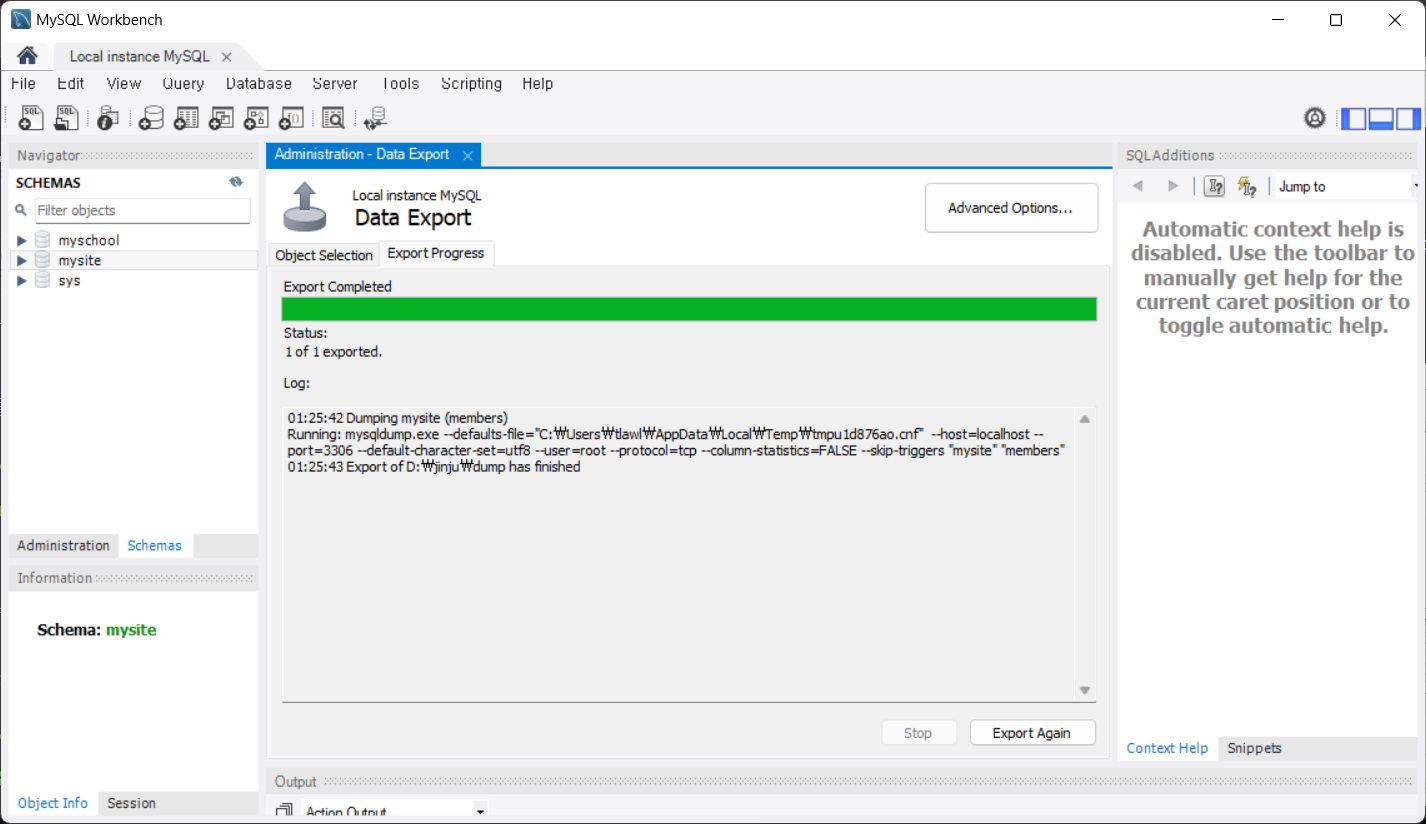The height and width of the screenshot is (824, 1426).
Task: Select the Local instance MySQL connection tab
Action: [140, 57]
